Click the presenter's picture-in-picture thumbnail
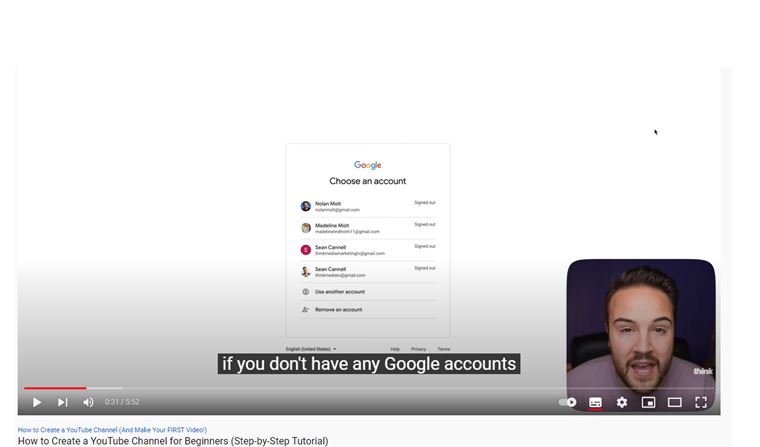This screenshot has width=760, height=447. tap(641, 335)
